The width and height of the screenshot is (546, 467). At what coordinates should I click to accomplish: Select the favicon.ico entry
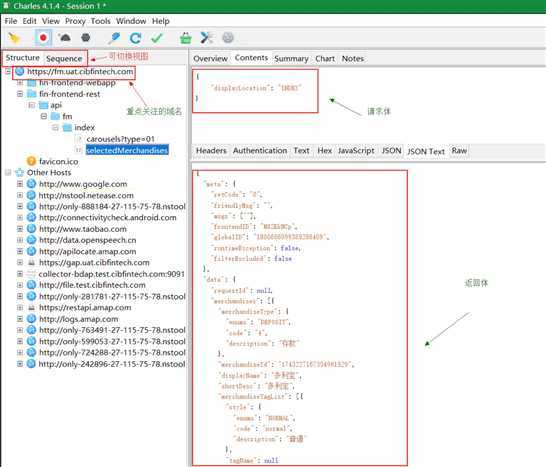coord(58,162)
